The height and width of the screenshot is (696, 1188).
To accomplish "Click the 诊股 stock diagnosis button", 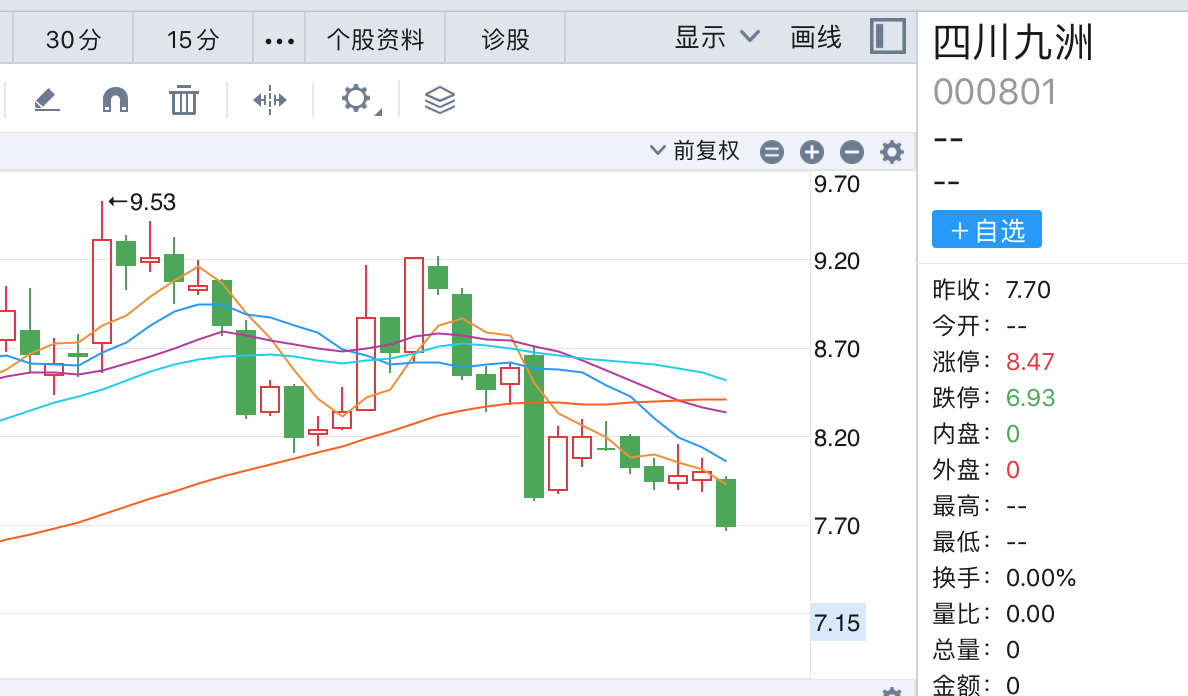I will pos(506,40).
